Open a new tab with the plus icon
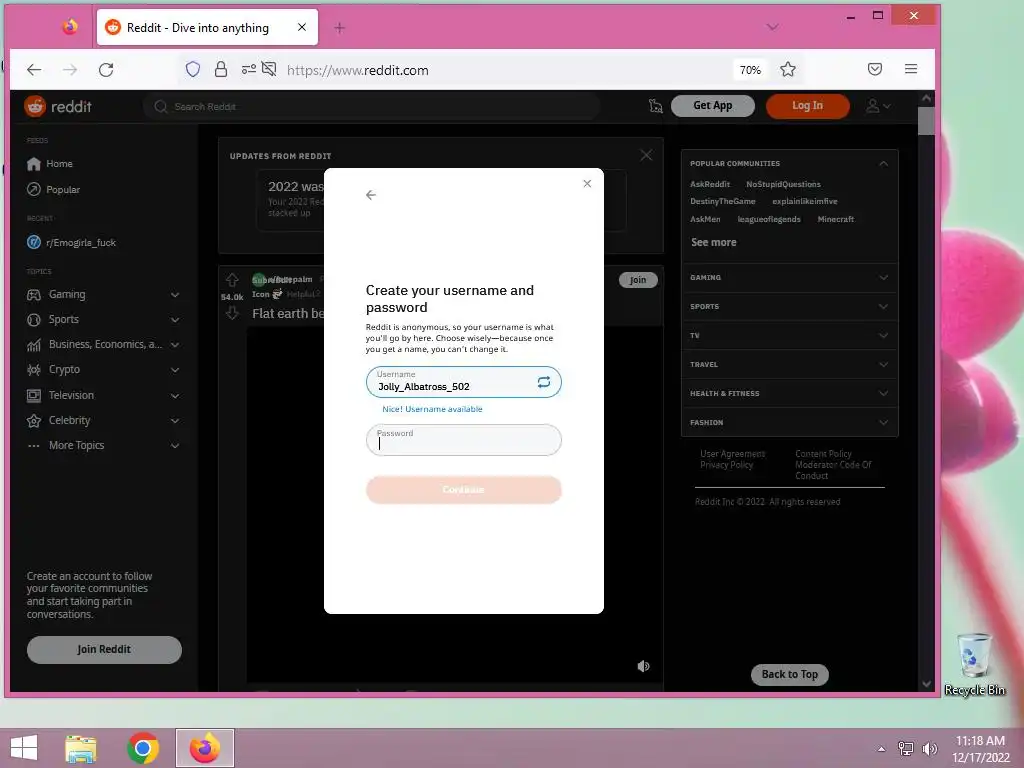 pos(340,27)
